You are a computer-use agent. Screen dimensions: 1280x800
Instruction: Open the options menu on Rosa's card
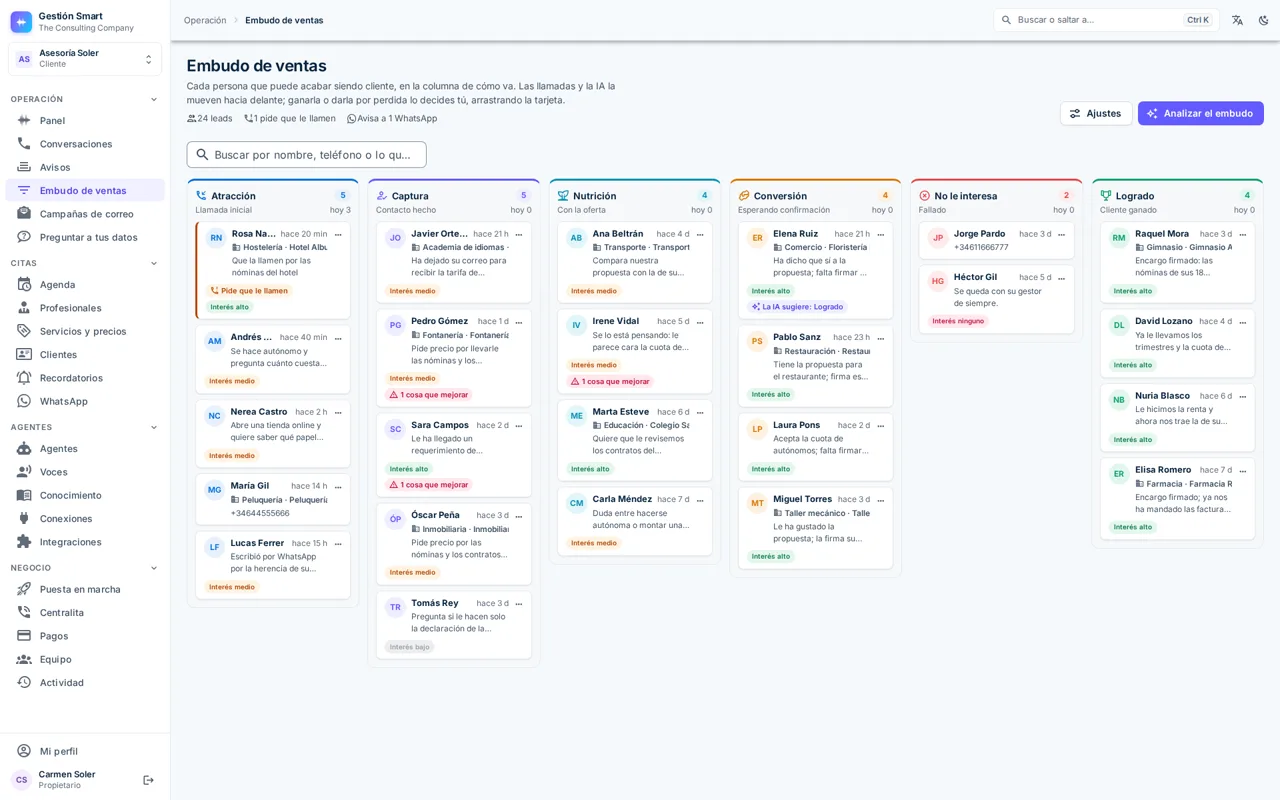[338, 235]
